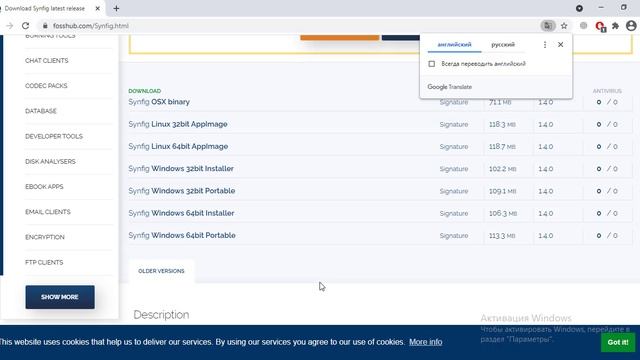The image size is (640, 360).
Task: Open the red Opera-style extension icon
Action: tap(600, 26)
